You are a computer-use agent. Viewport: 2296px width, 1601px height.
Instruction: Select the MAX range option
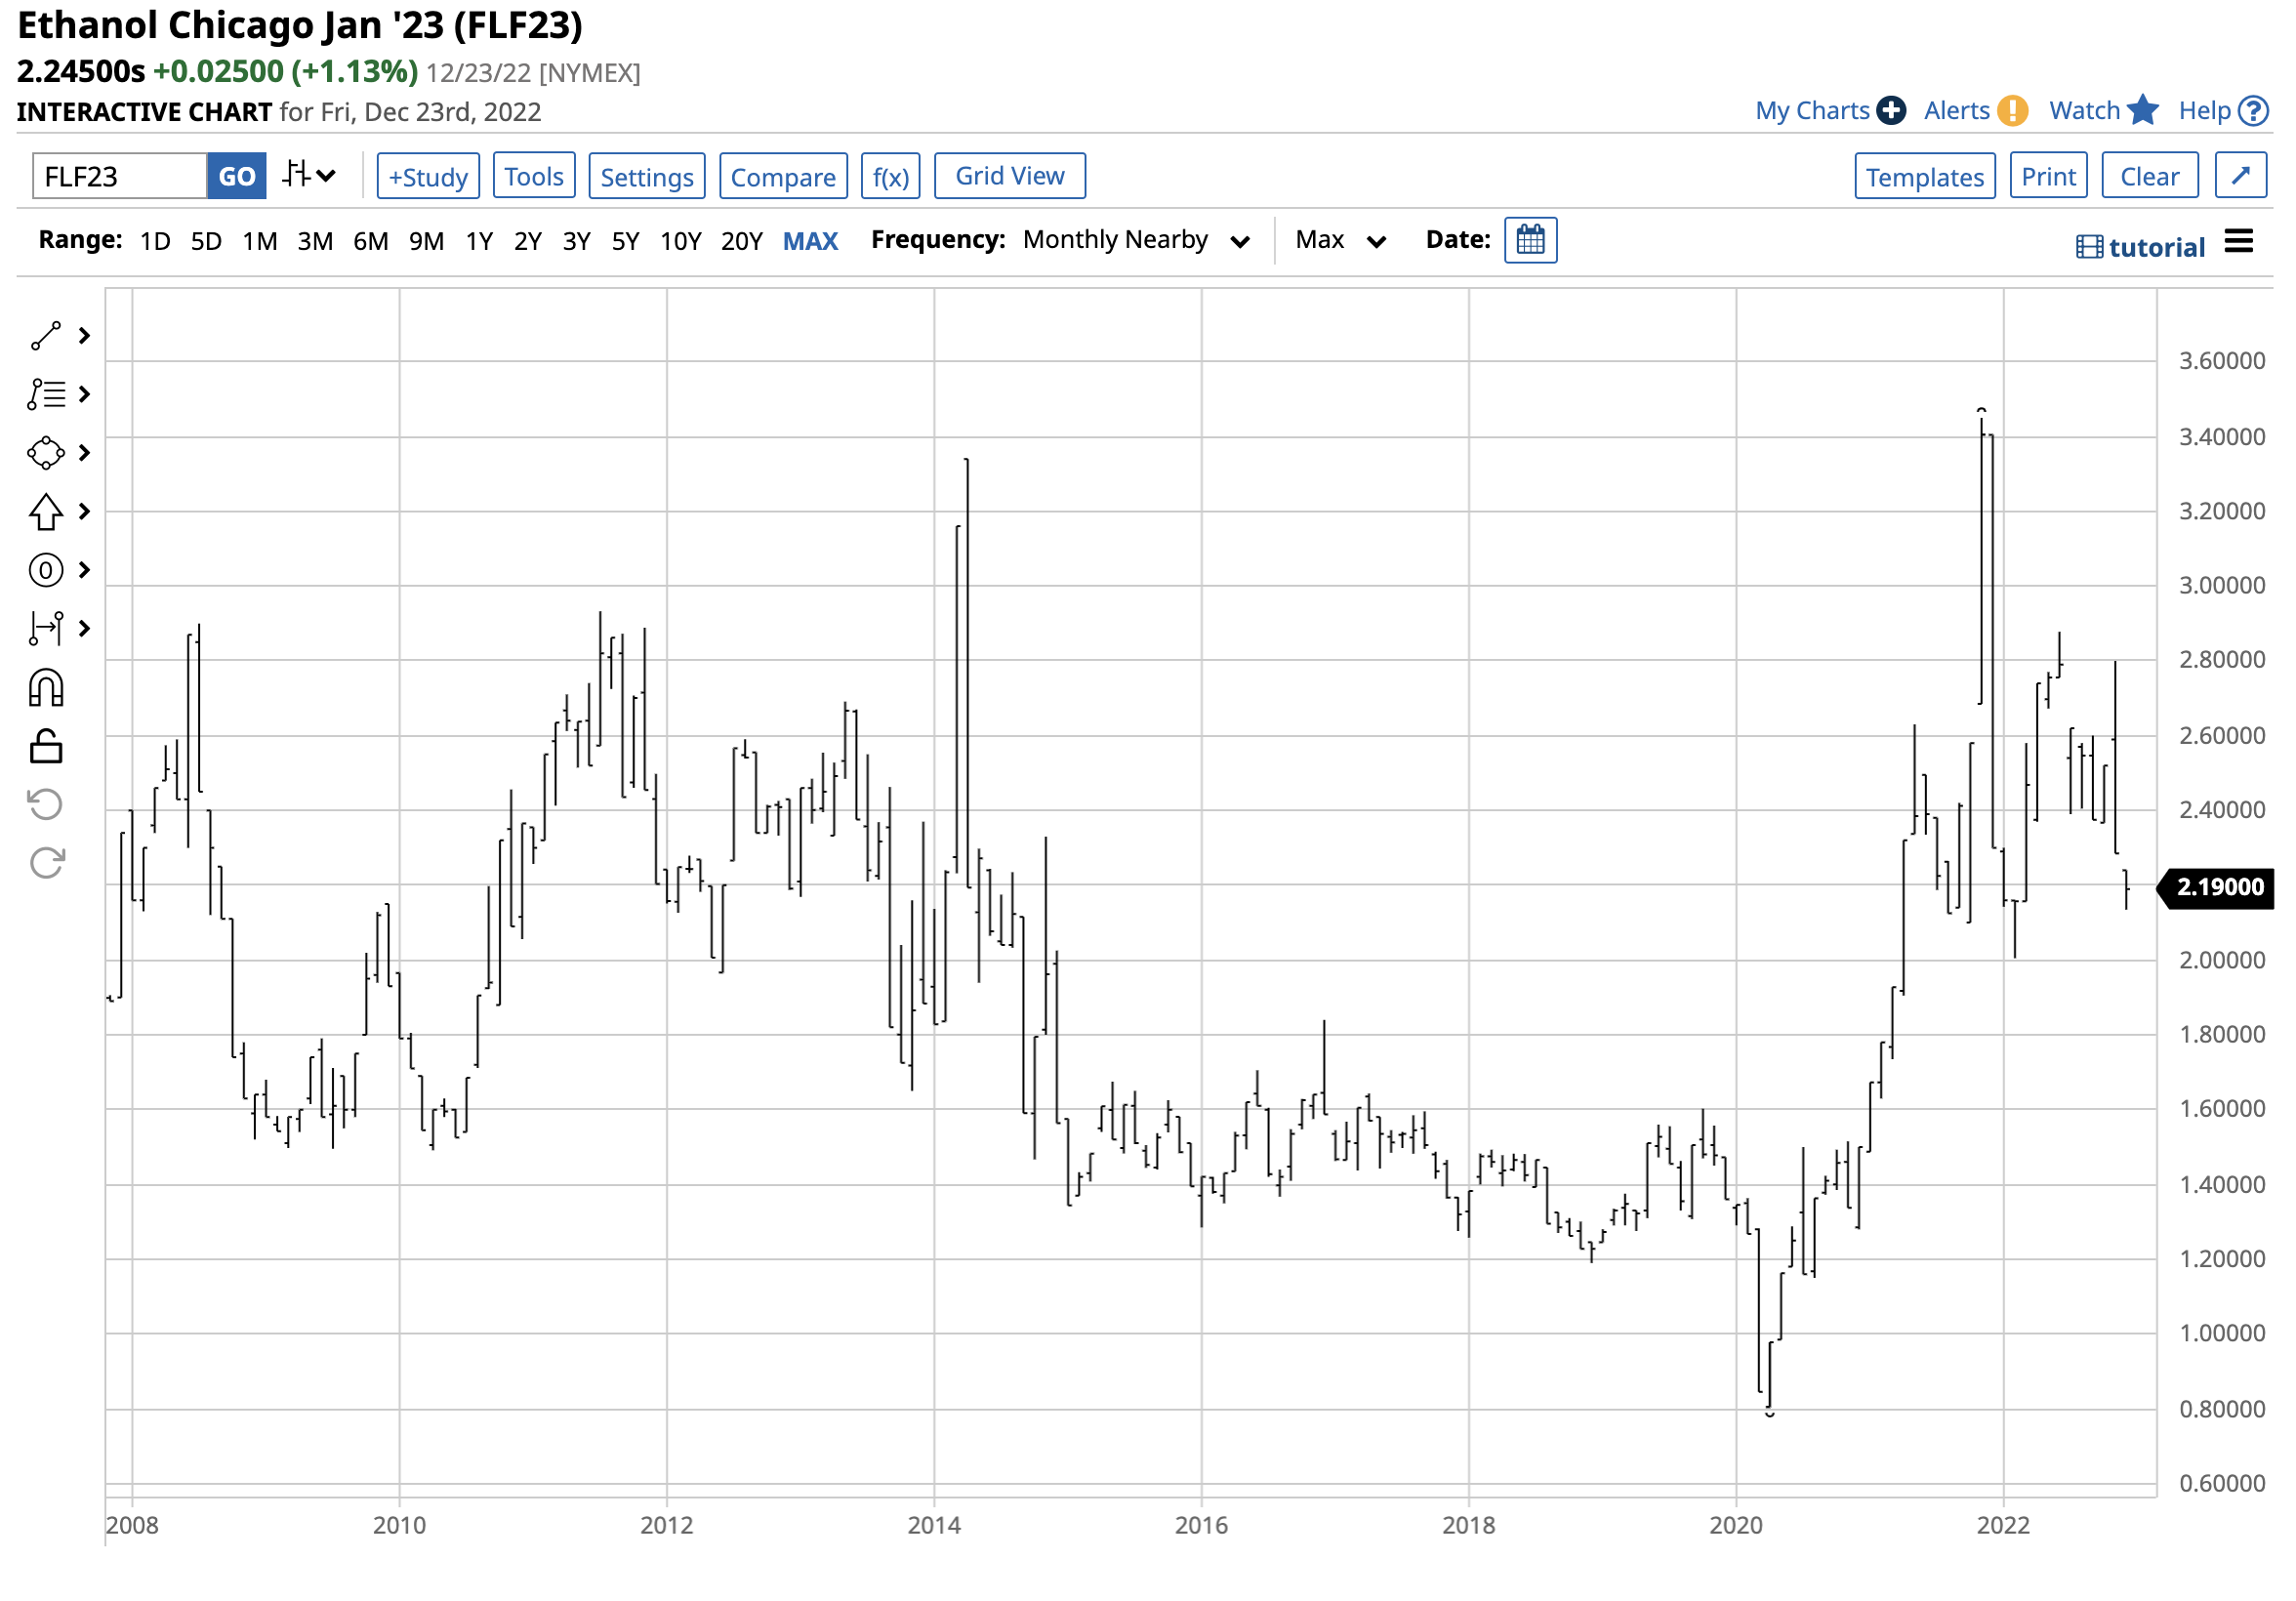pos(812,242)
